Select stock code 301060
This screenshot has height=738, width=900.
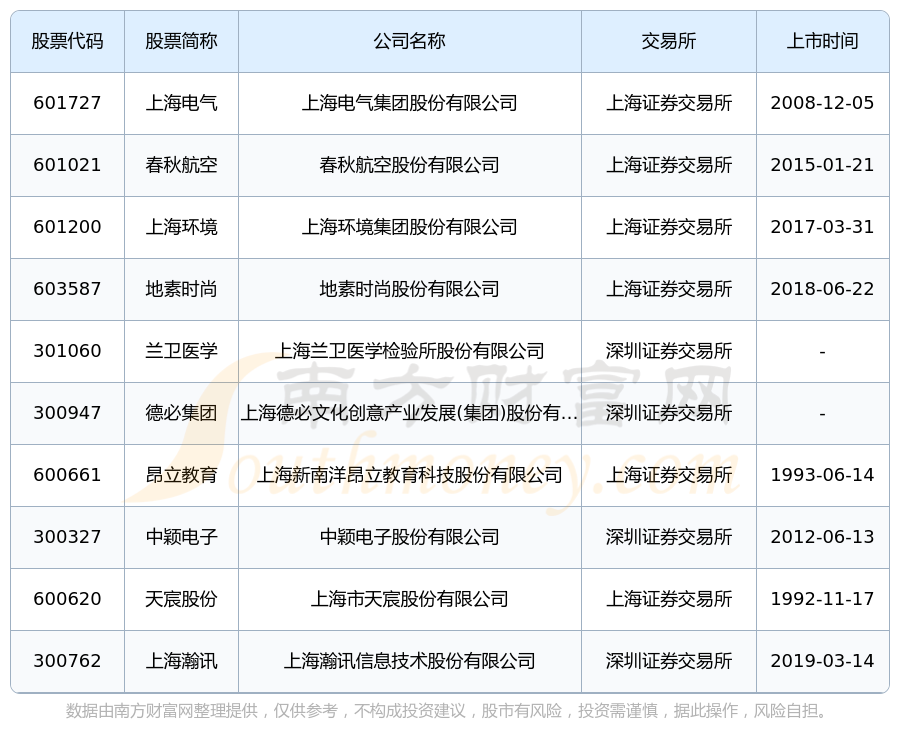tap(67, 351)
